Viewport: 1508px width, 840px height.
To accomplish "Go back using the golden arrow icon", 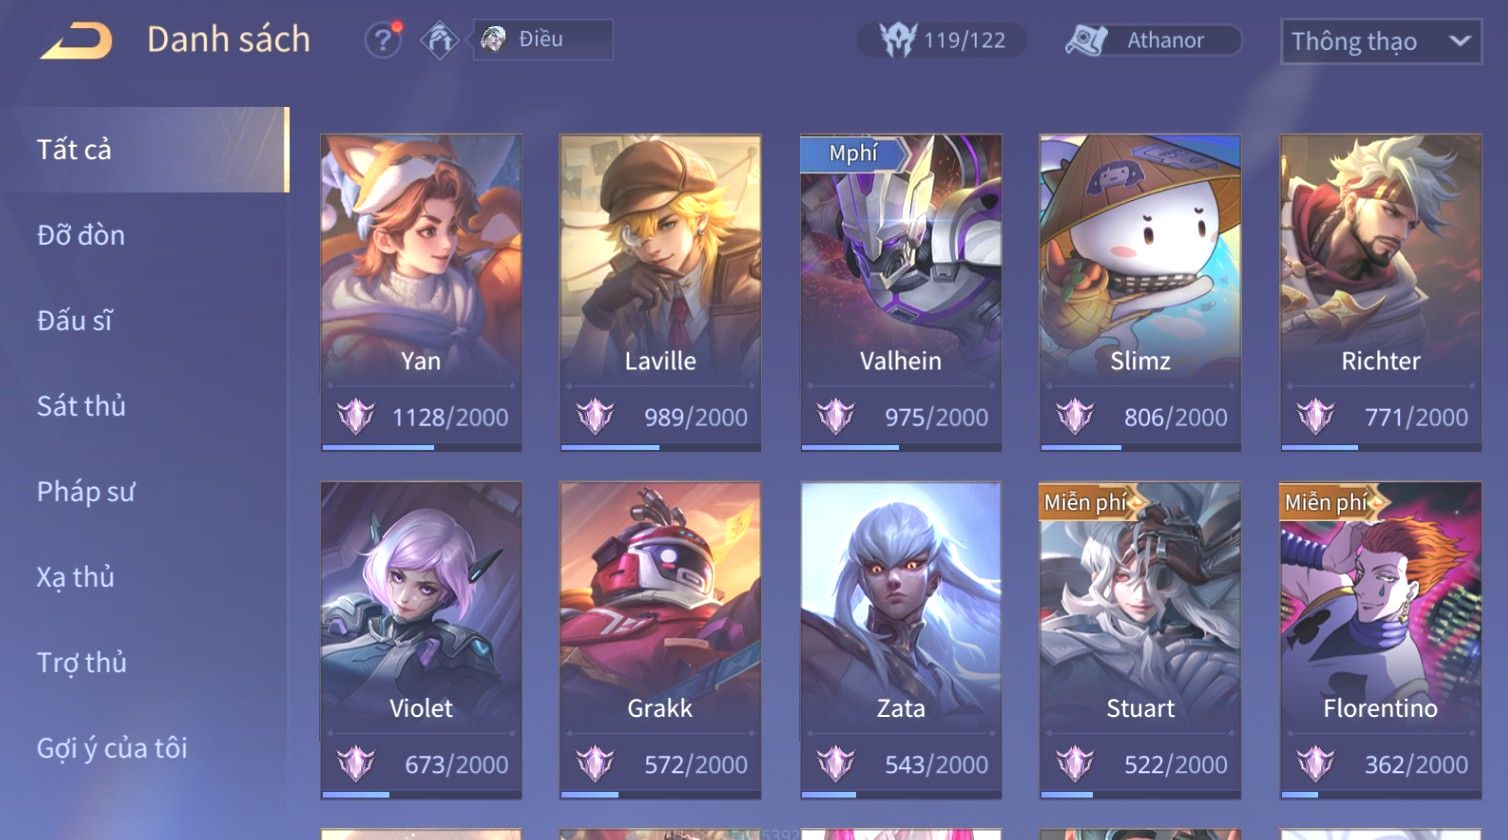I will pyautogui.click(x=76, y=41).
